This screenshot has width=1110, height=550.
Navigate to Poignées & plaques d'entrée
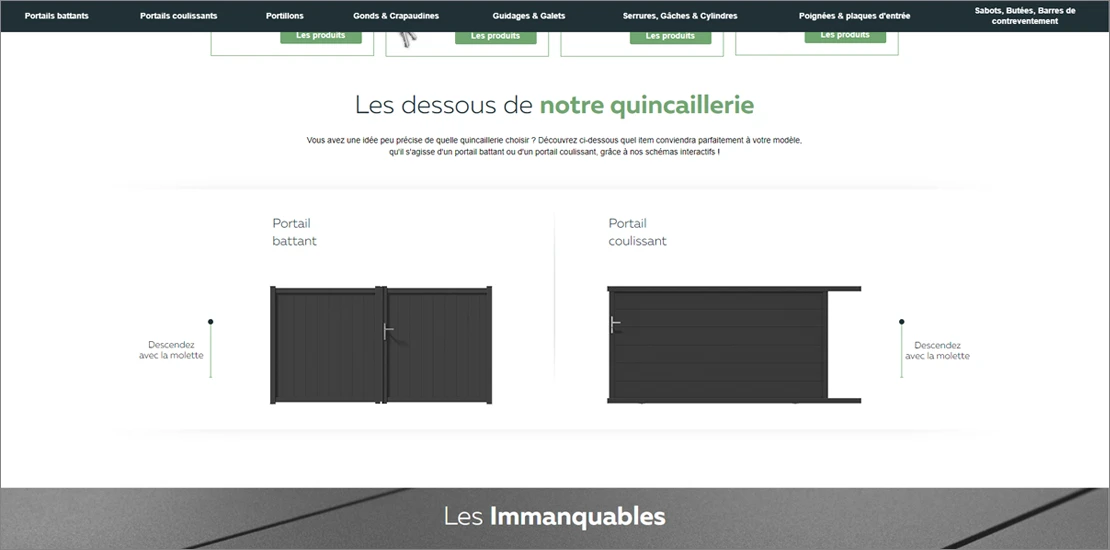pos(854,16)
